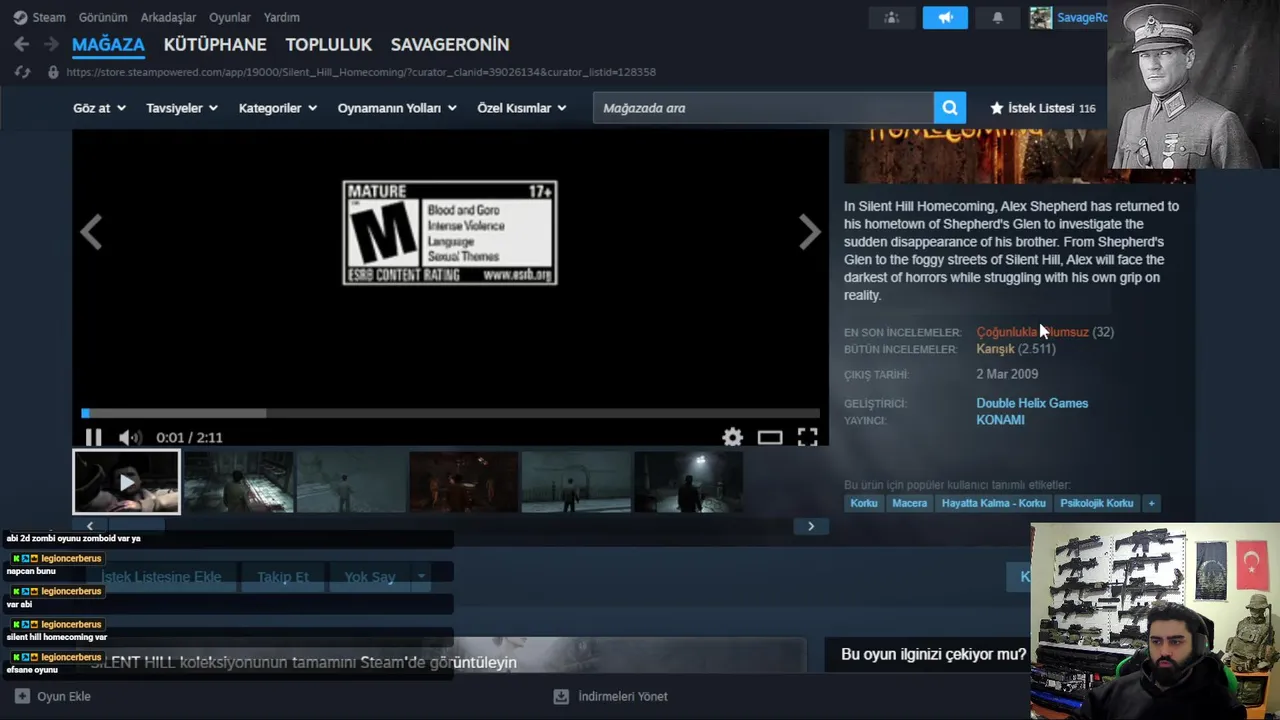Show the previous media with the left arrow
Screen dimensions: 1280x720
(x=91, y=232)
